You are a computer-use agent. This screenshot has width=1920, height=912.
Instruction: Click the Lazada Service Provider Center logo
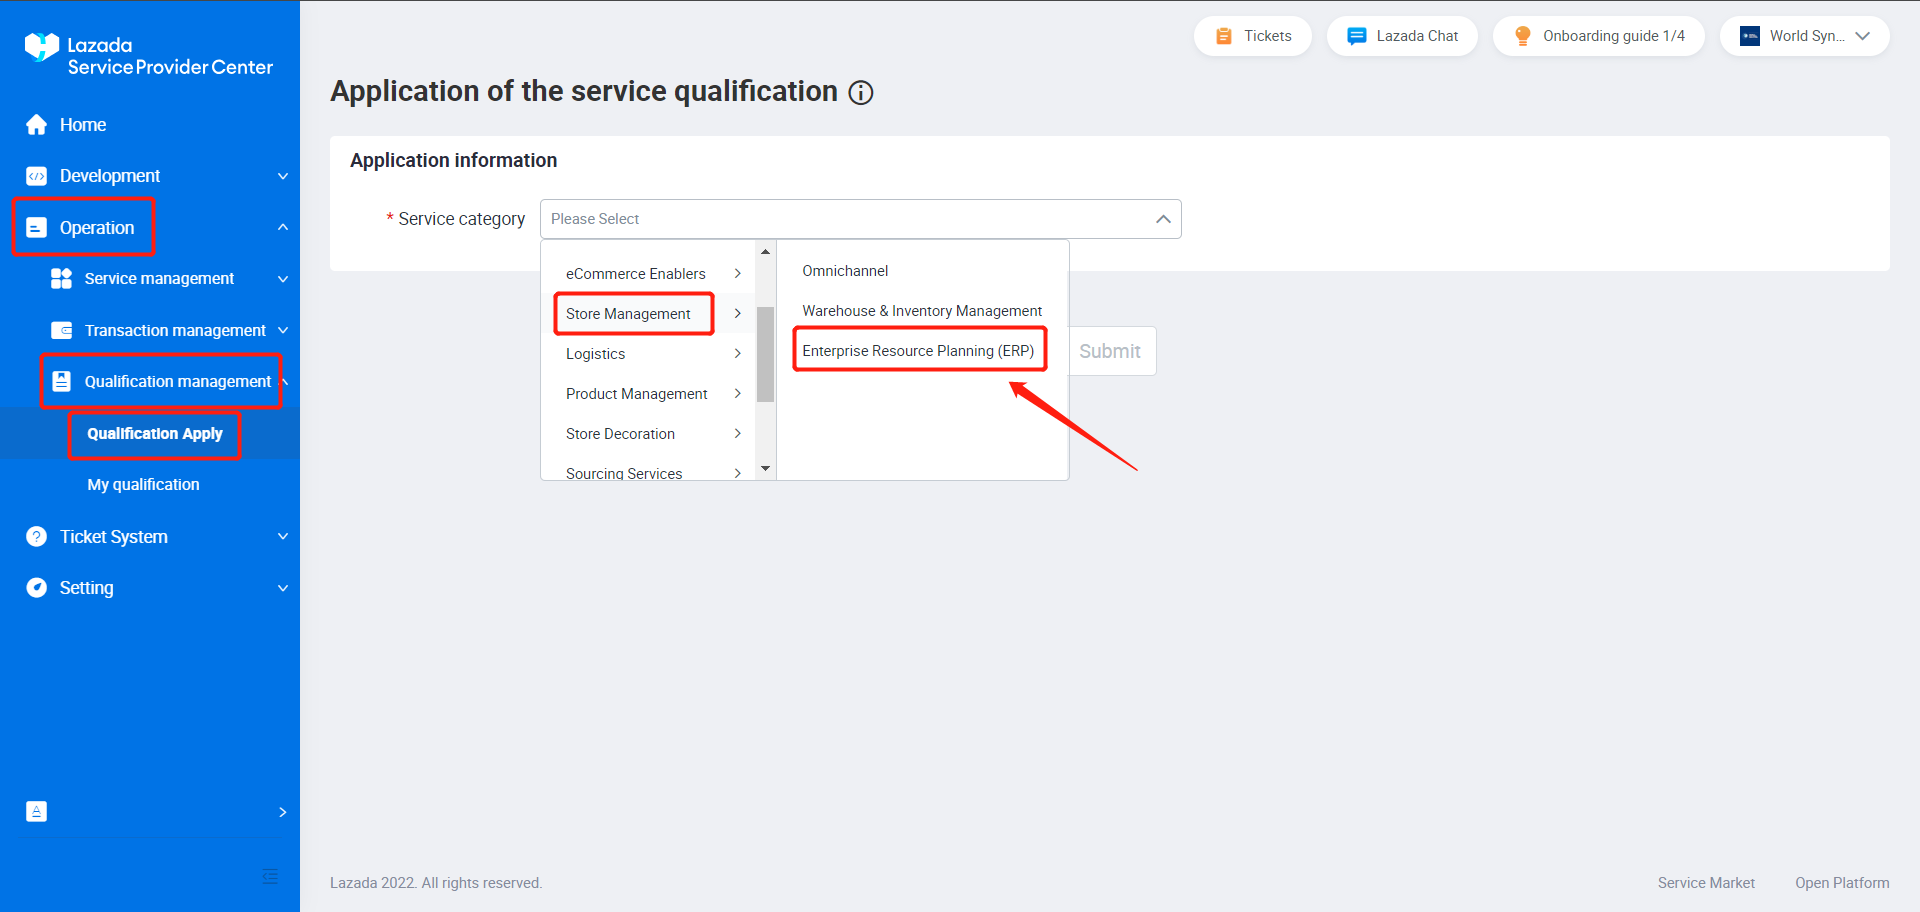(148, 55)
